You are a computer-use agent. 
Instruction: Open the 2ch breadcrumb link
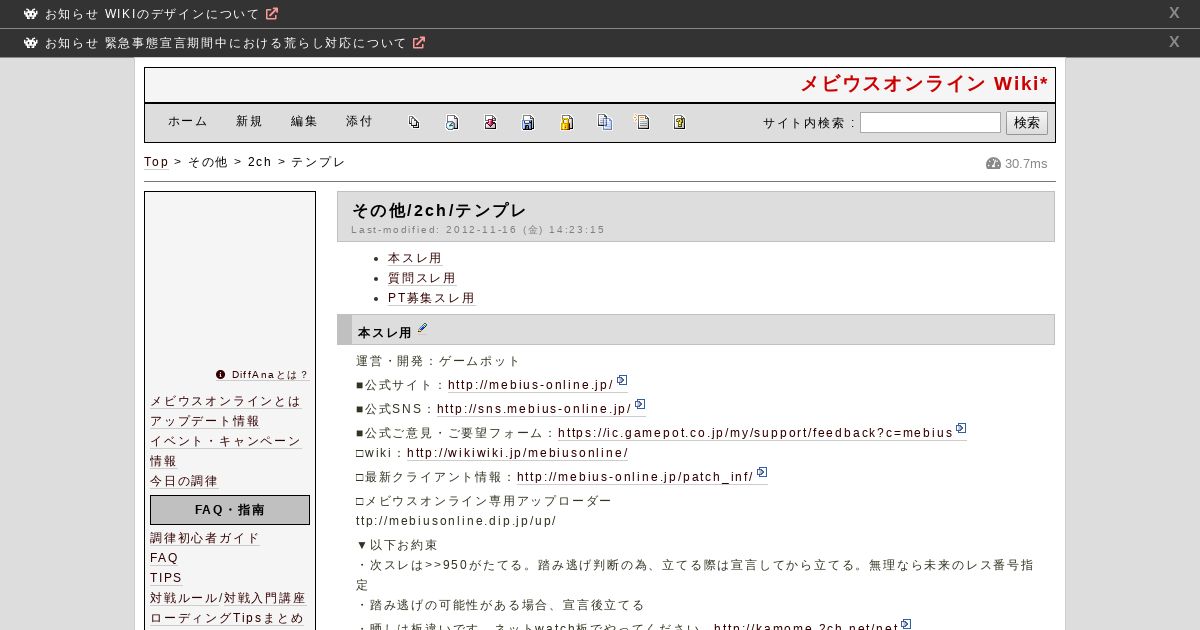point(260,162)
